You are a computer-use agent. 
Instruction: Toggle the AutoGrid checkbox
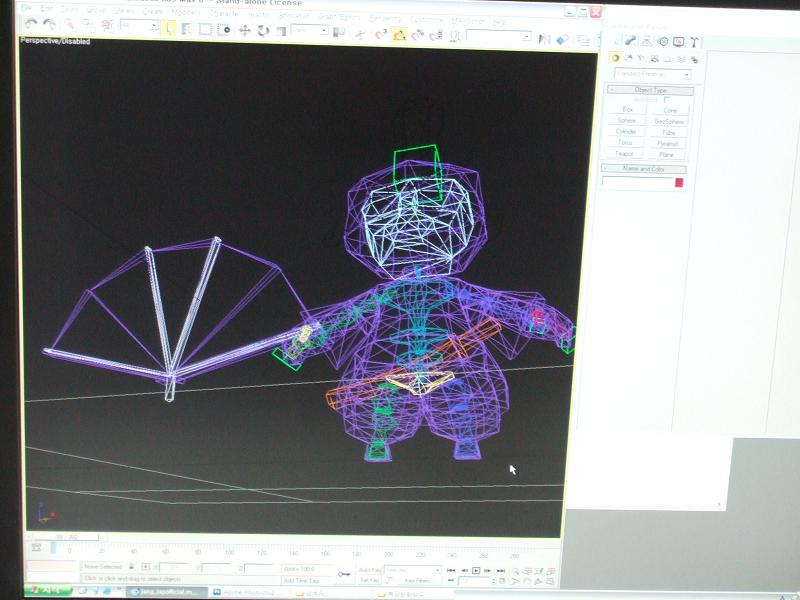pyautogui.click(x=667, y=99)
